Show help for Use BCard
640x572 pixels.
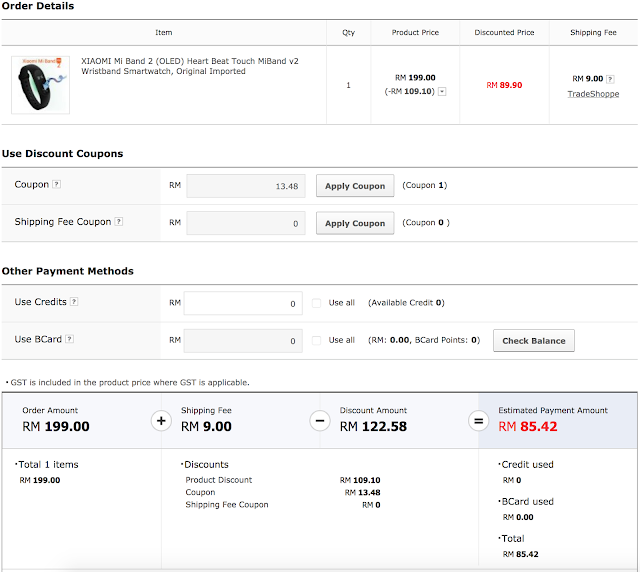pos(70,340)
